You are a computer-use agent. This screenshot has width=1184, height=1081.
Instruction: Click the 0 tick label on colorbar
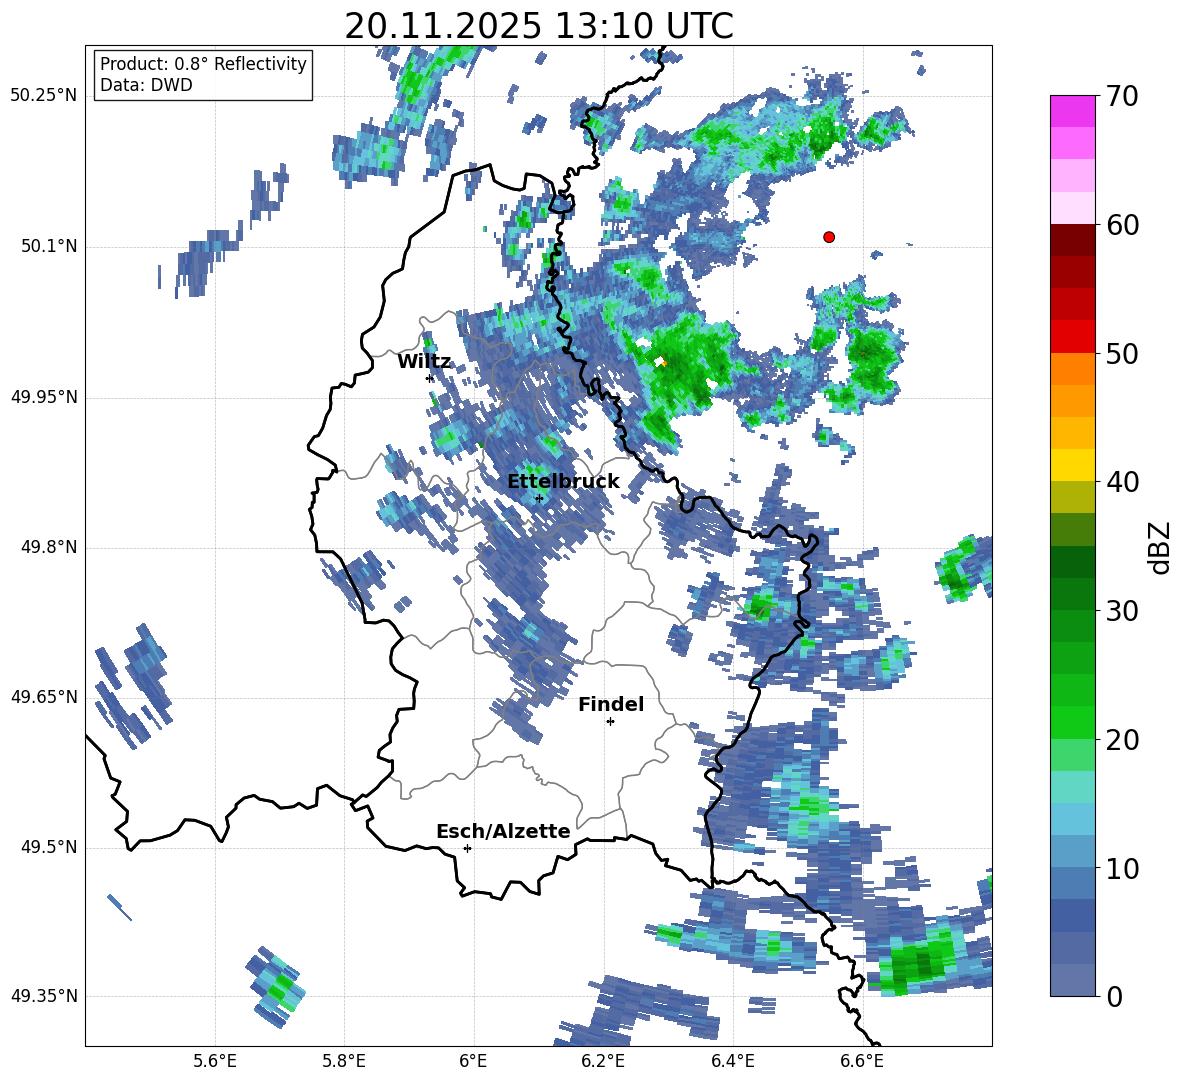[1115, 996]
